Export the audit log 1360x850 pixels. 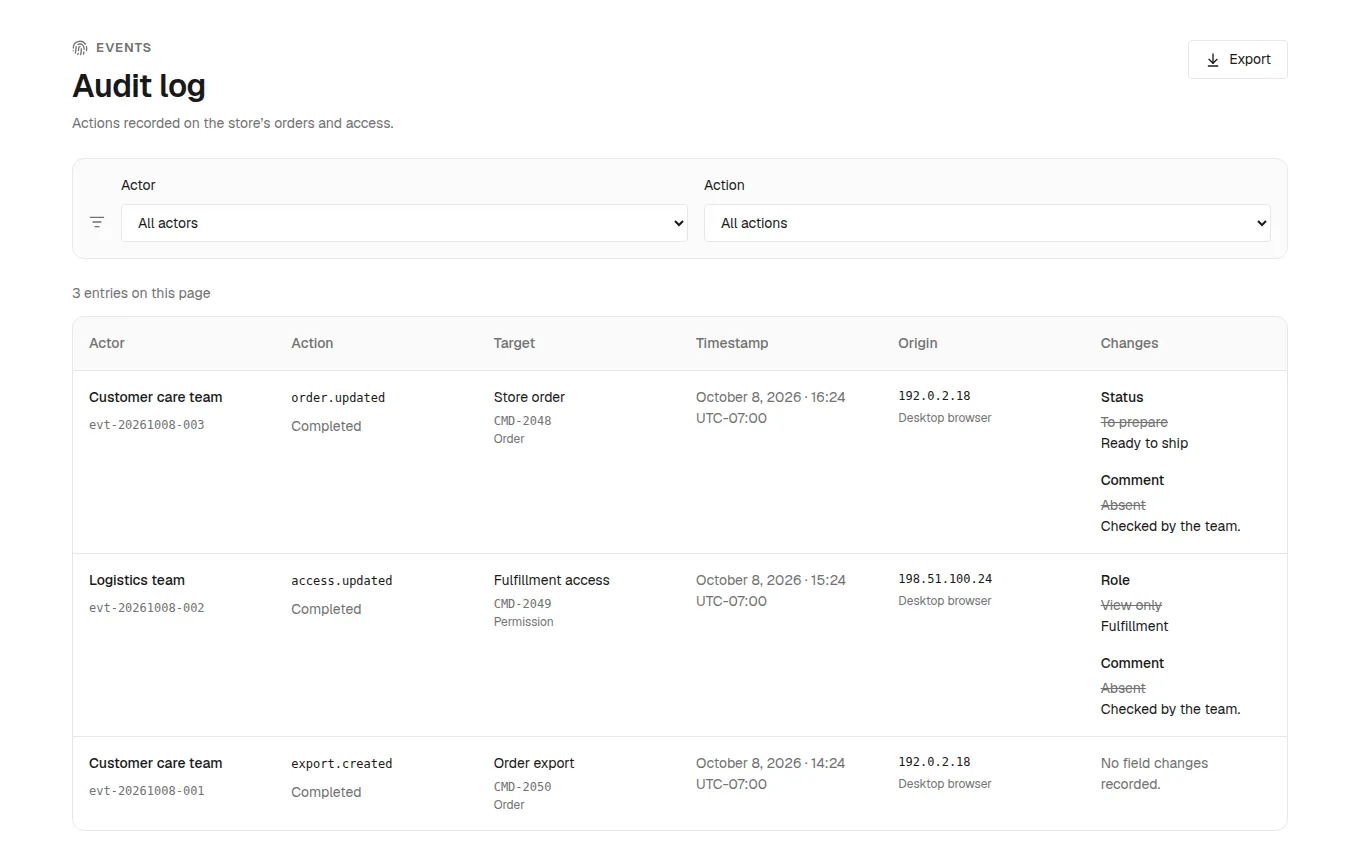click(x=1237, y=59)
